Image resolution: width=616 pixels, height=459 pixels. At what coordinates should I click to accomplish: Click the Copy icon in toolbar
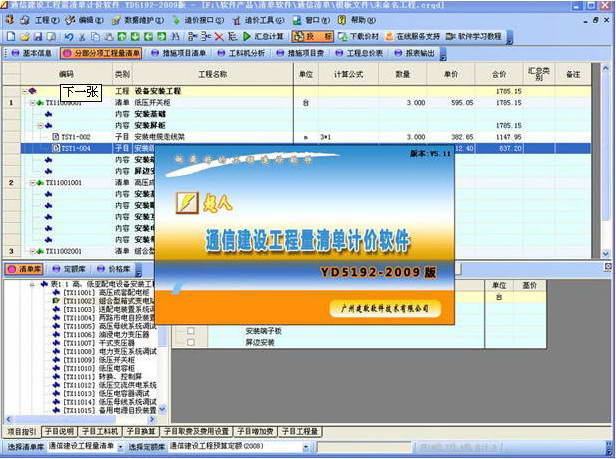point(95,37)
